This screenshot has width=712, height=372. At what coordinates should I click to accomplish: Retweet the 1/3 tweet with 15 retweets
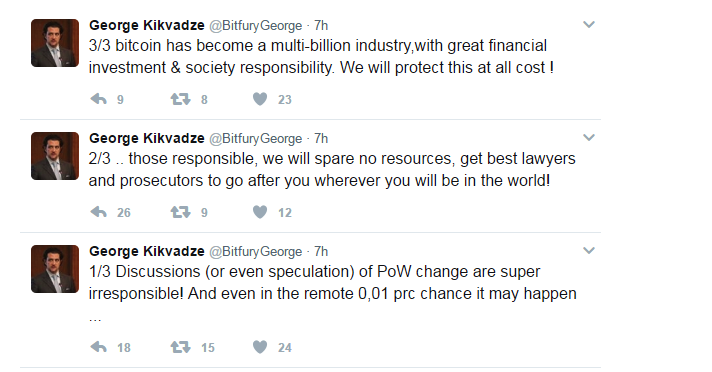point(180,347)
